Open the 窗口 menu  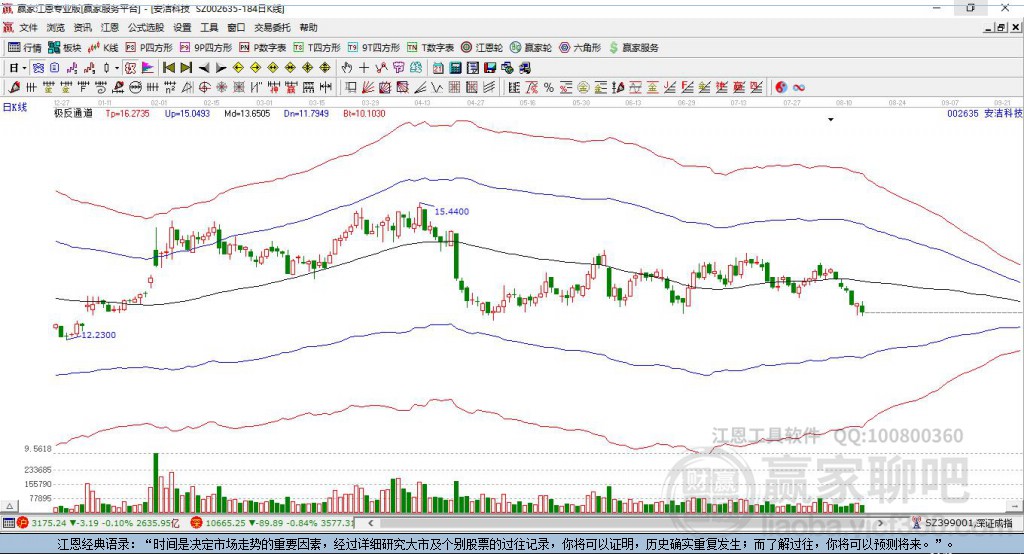coord(236,27)
